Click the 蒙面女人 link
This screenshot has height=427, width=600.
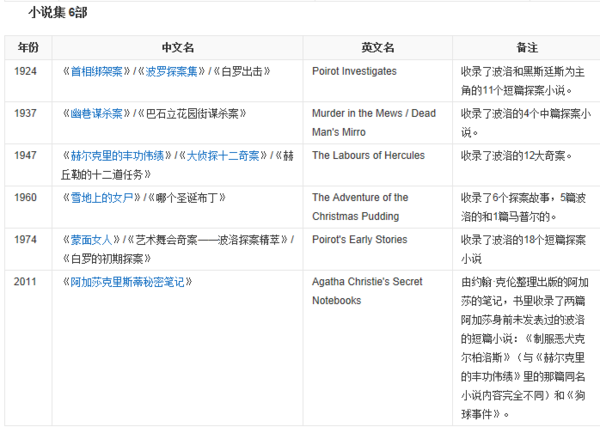click(91, 240)
